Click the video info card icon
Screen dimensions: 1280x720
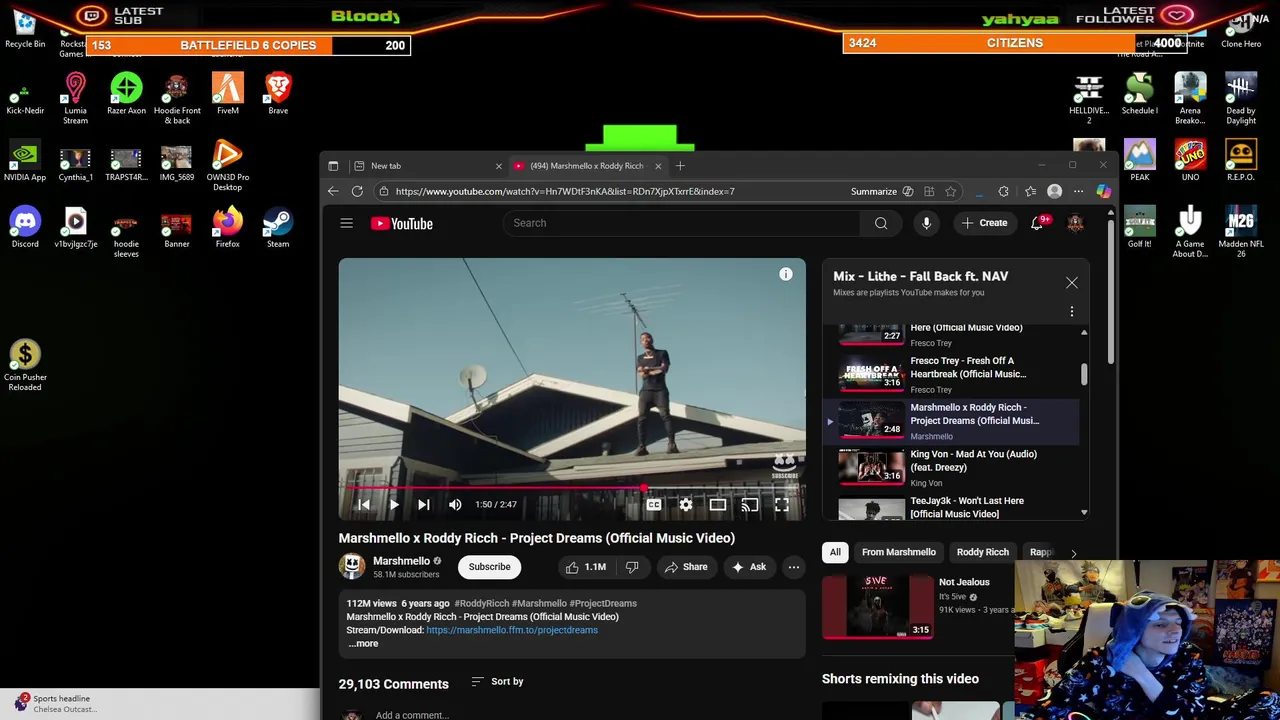click(x=786, y=274)
